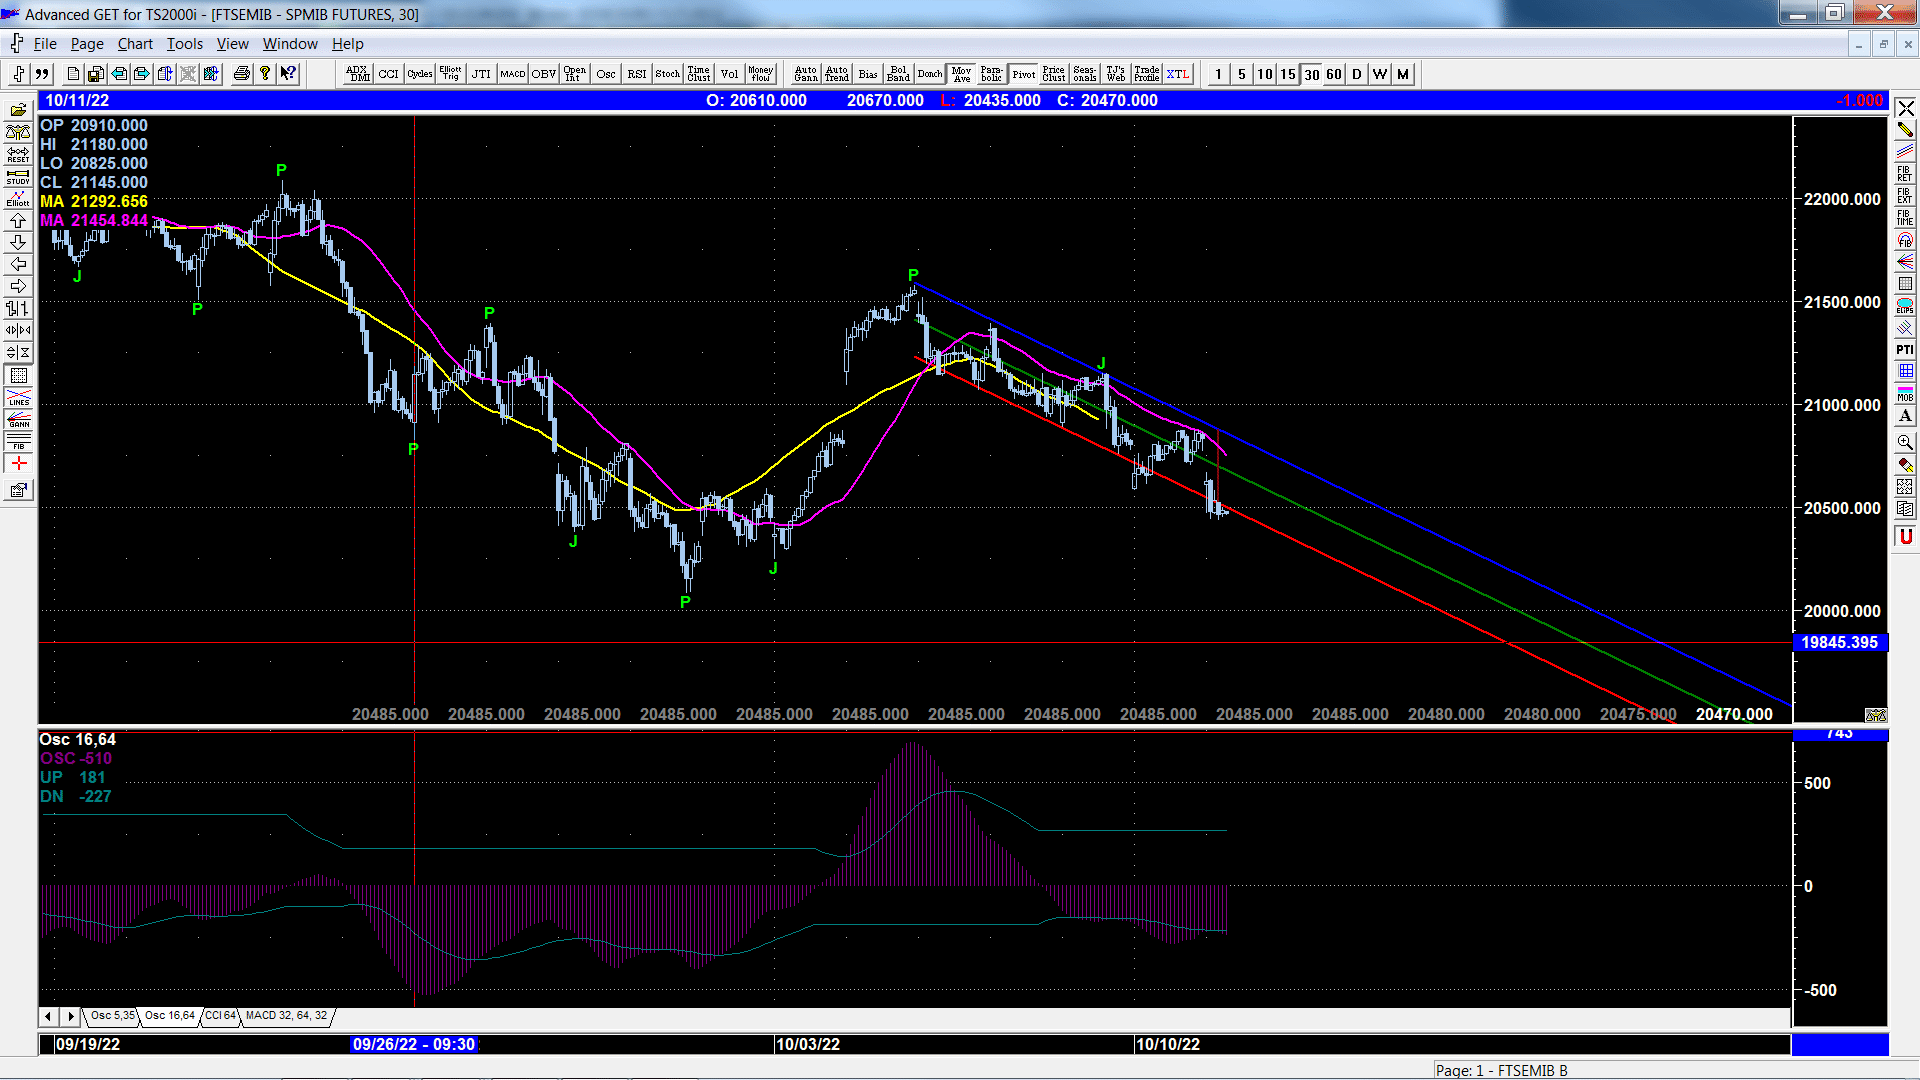Click the up arrow scroll chart icon
The width and height of the screenshot is (1920, 1080).
coord(18,220)
